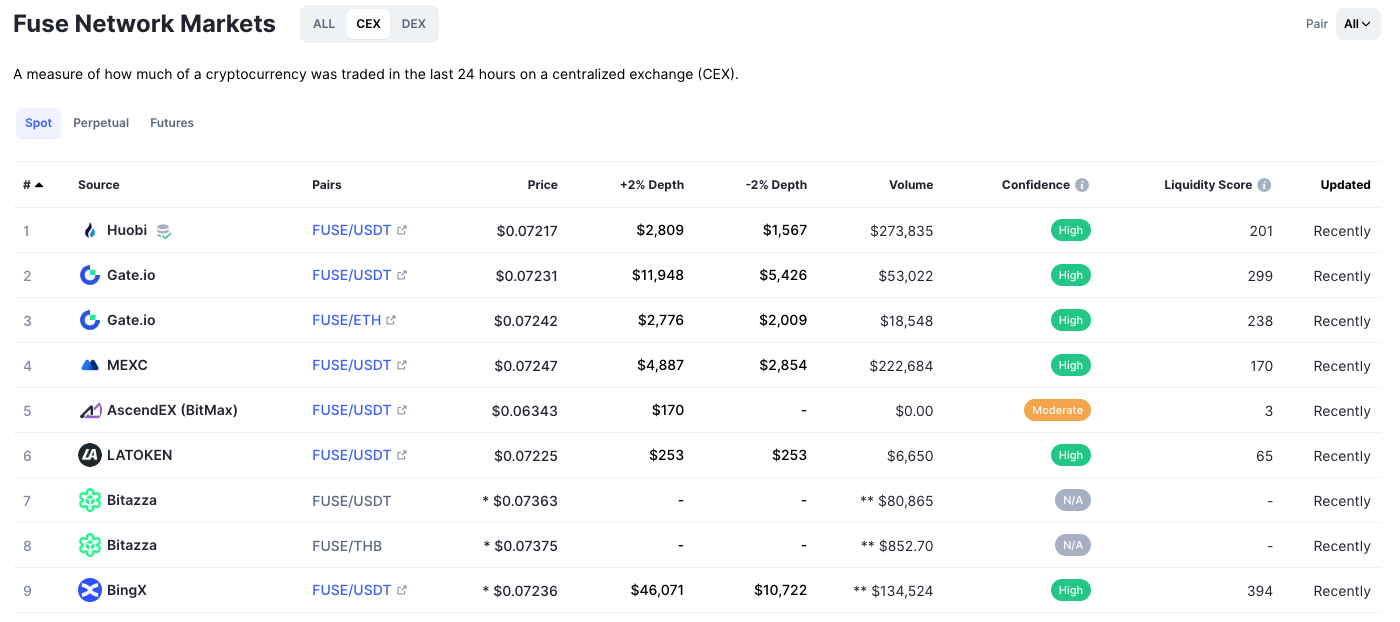This screenshot has width=1400, height=622.
Task: Click the Moderate confidence badge for AscendEX
Action: point(1057,410)
